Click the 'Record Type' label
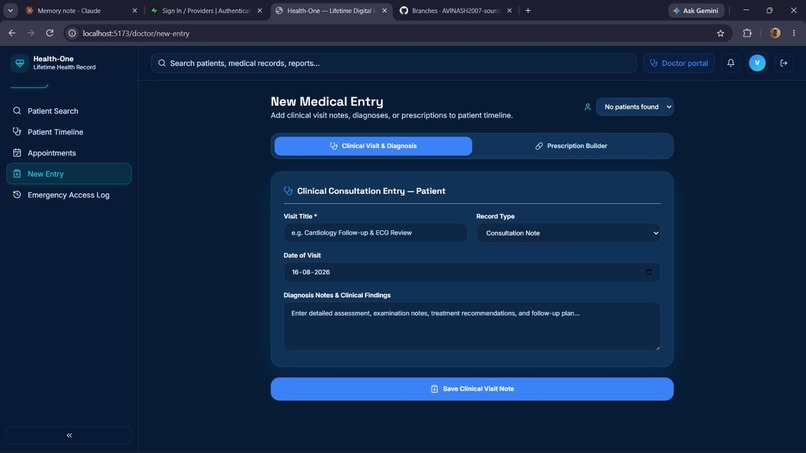This screenshot has height=453, width=806. (495, 216)
